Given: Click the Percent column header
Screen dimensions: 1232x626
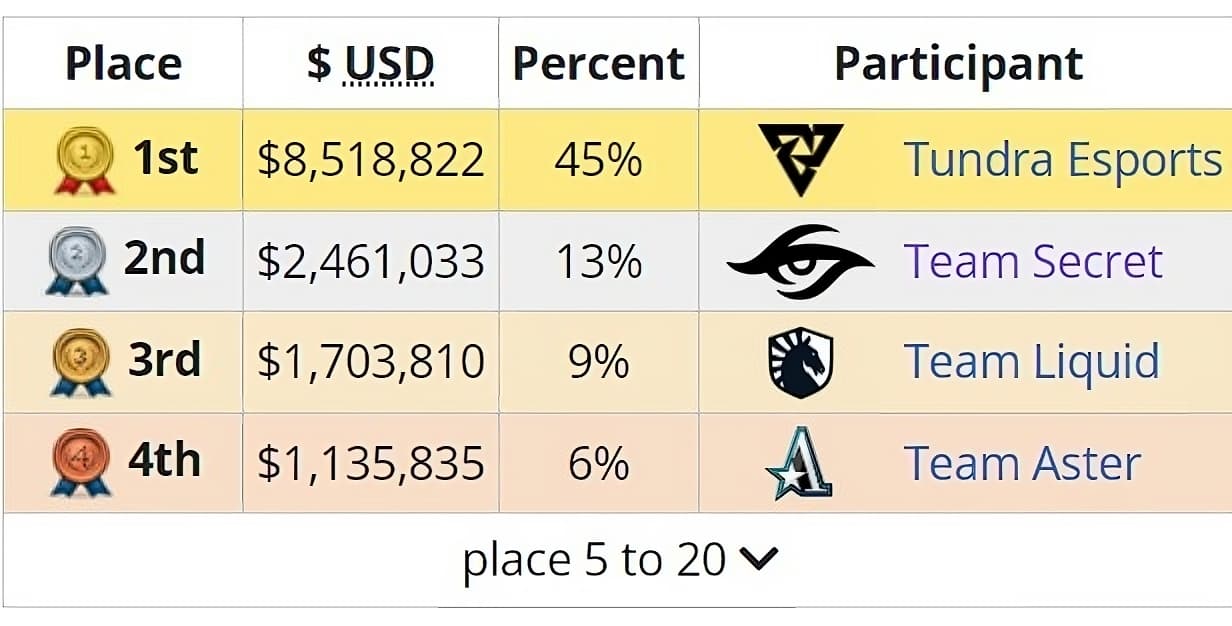Looking at the screenshot, I should (x=598, y=64).
